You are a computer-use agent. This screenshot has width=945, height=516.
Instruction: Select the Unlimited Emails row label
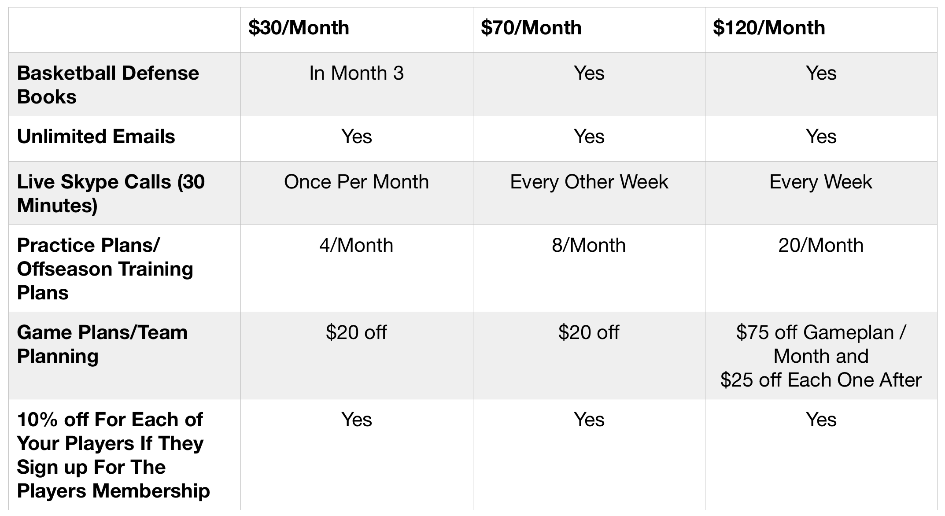coord(96,137)
